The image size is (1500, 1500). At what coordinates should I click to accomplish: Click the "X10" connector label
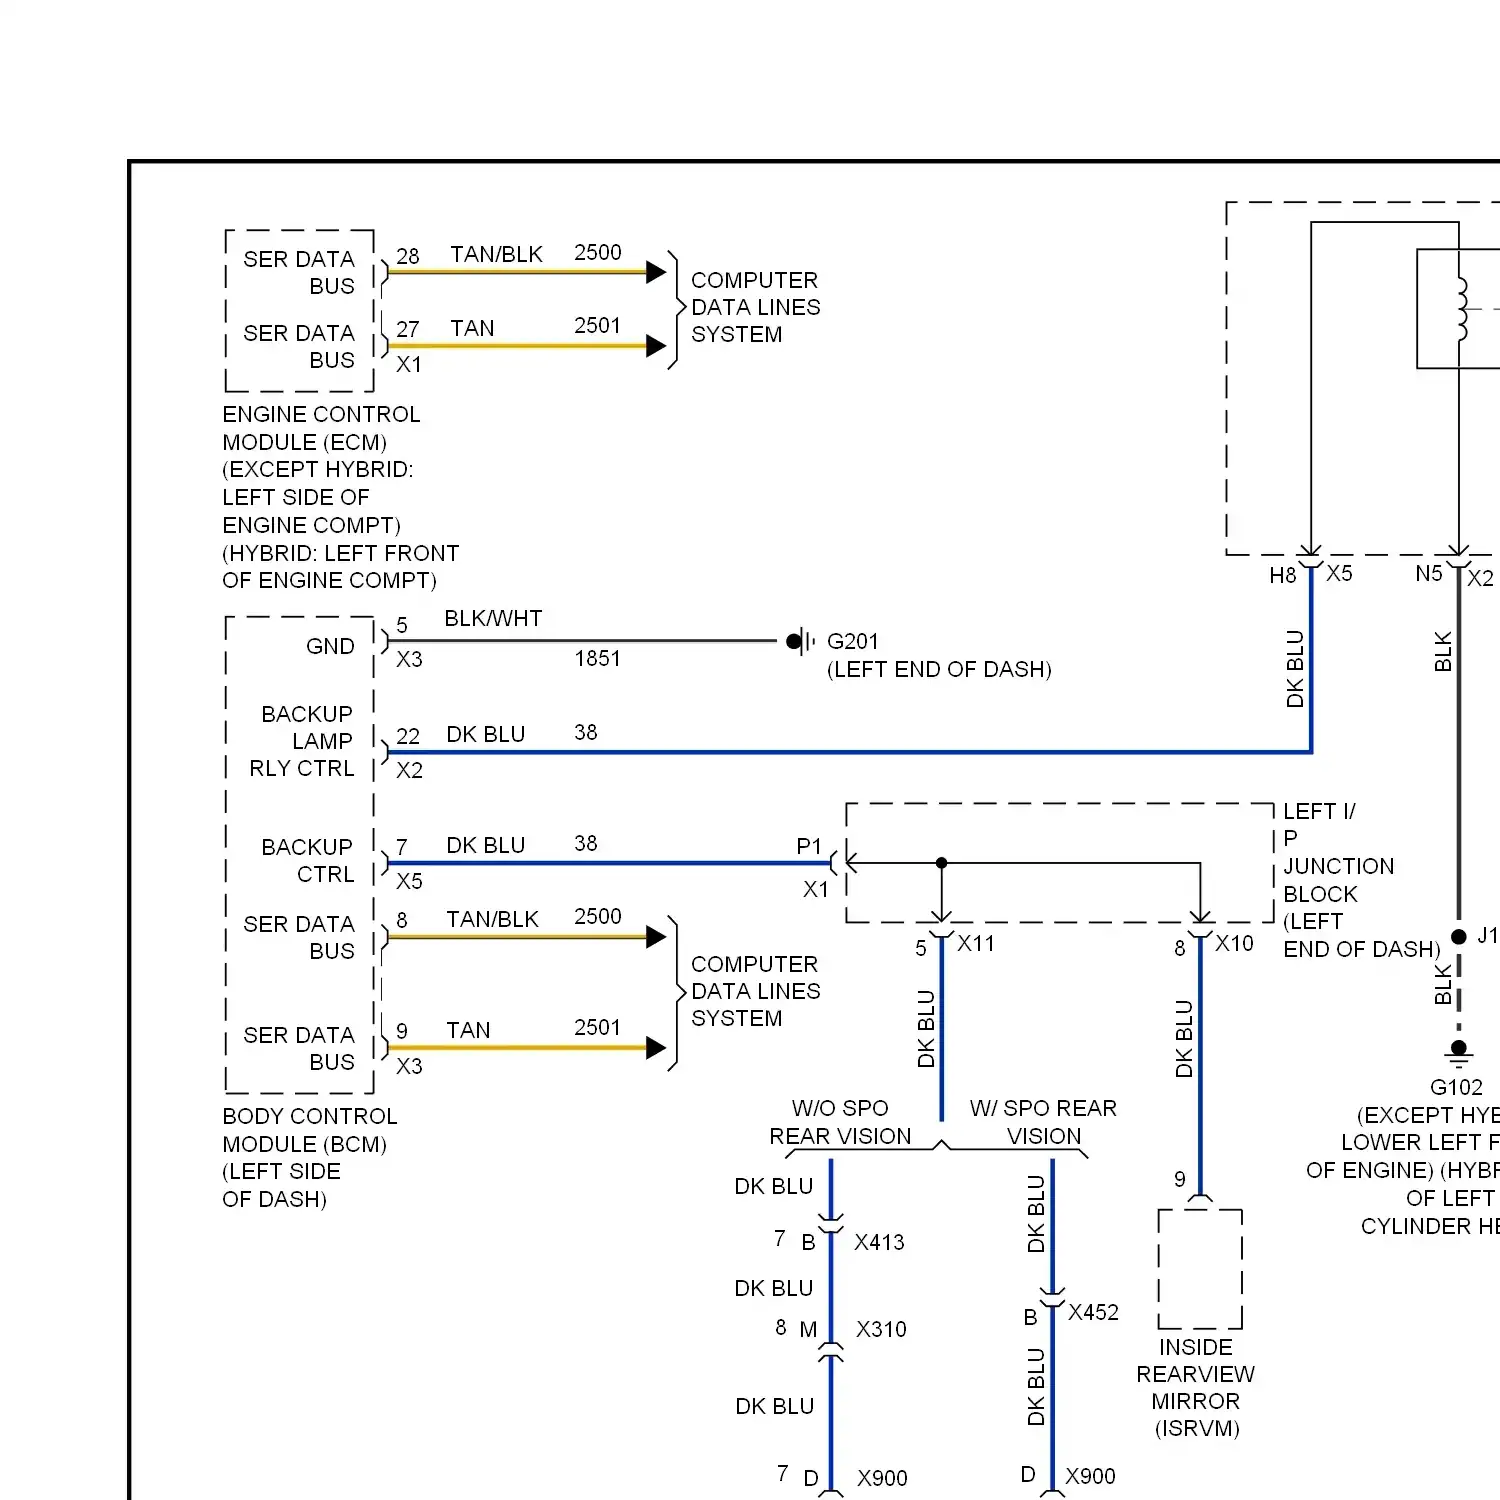(1234, 943)
